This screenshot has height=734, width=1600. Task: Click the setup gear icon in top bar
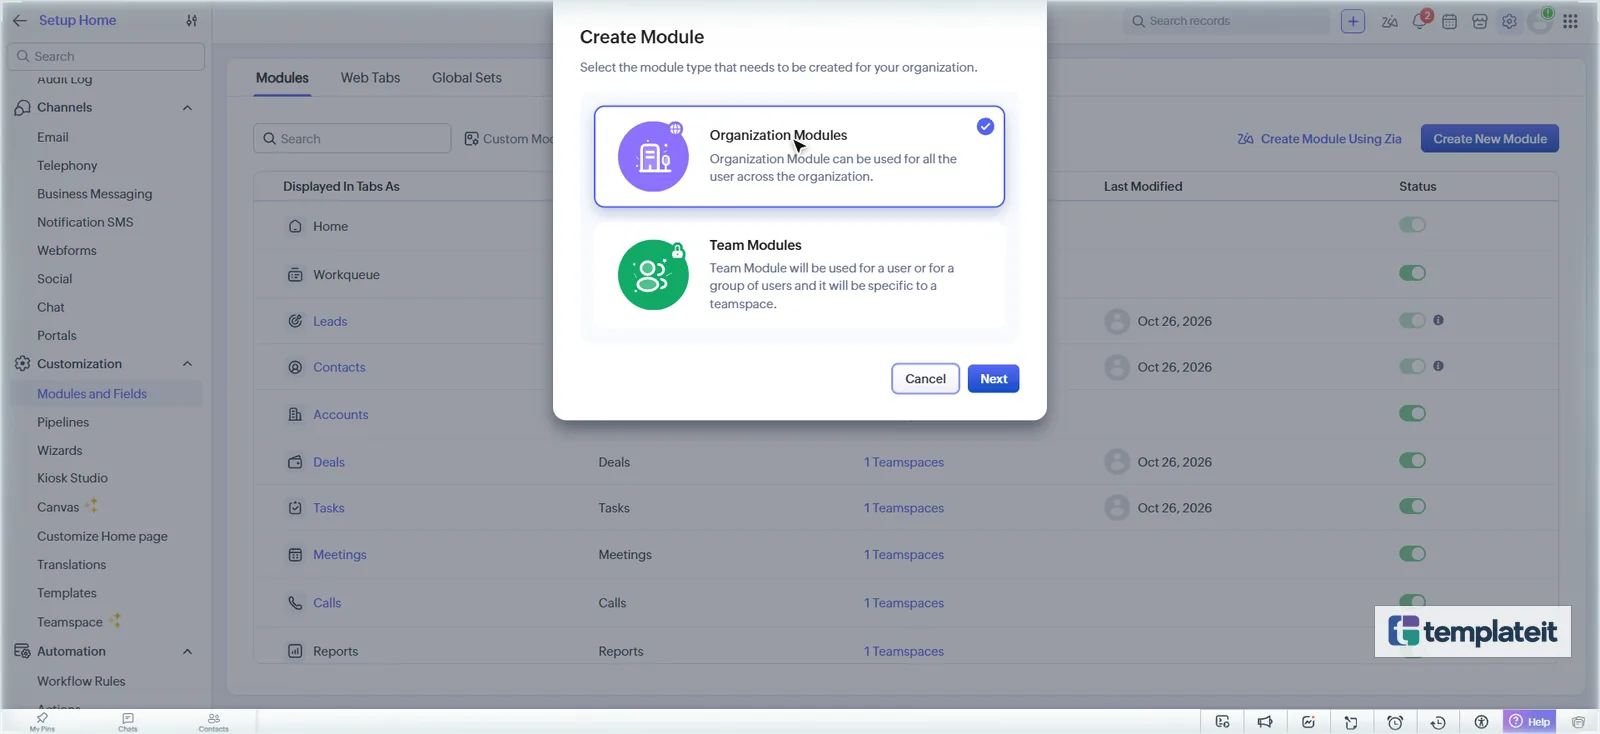(1509, 21)
